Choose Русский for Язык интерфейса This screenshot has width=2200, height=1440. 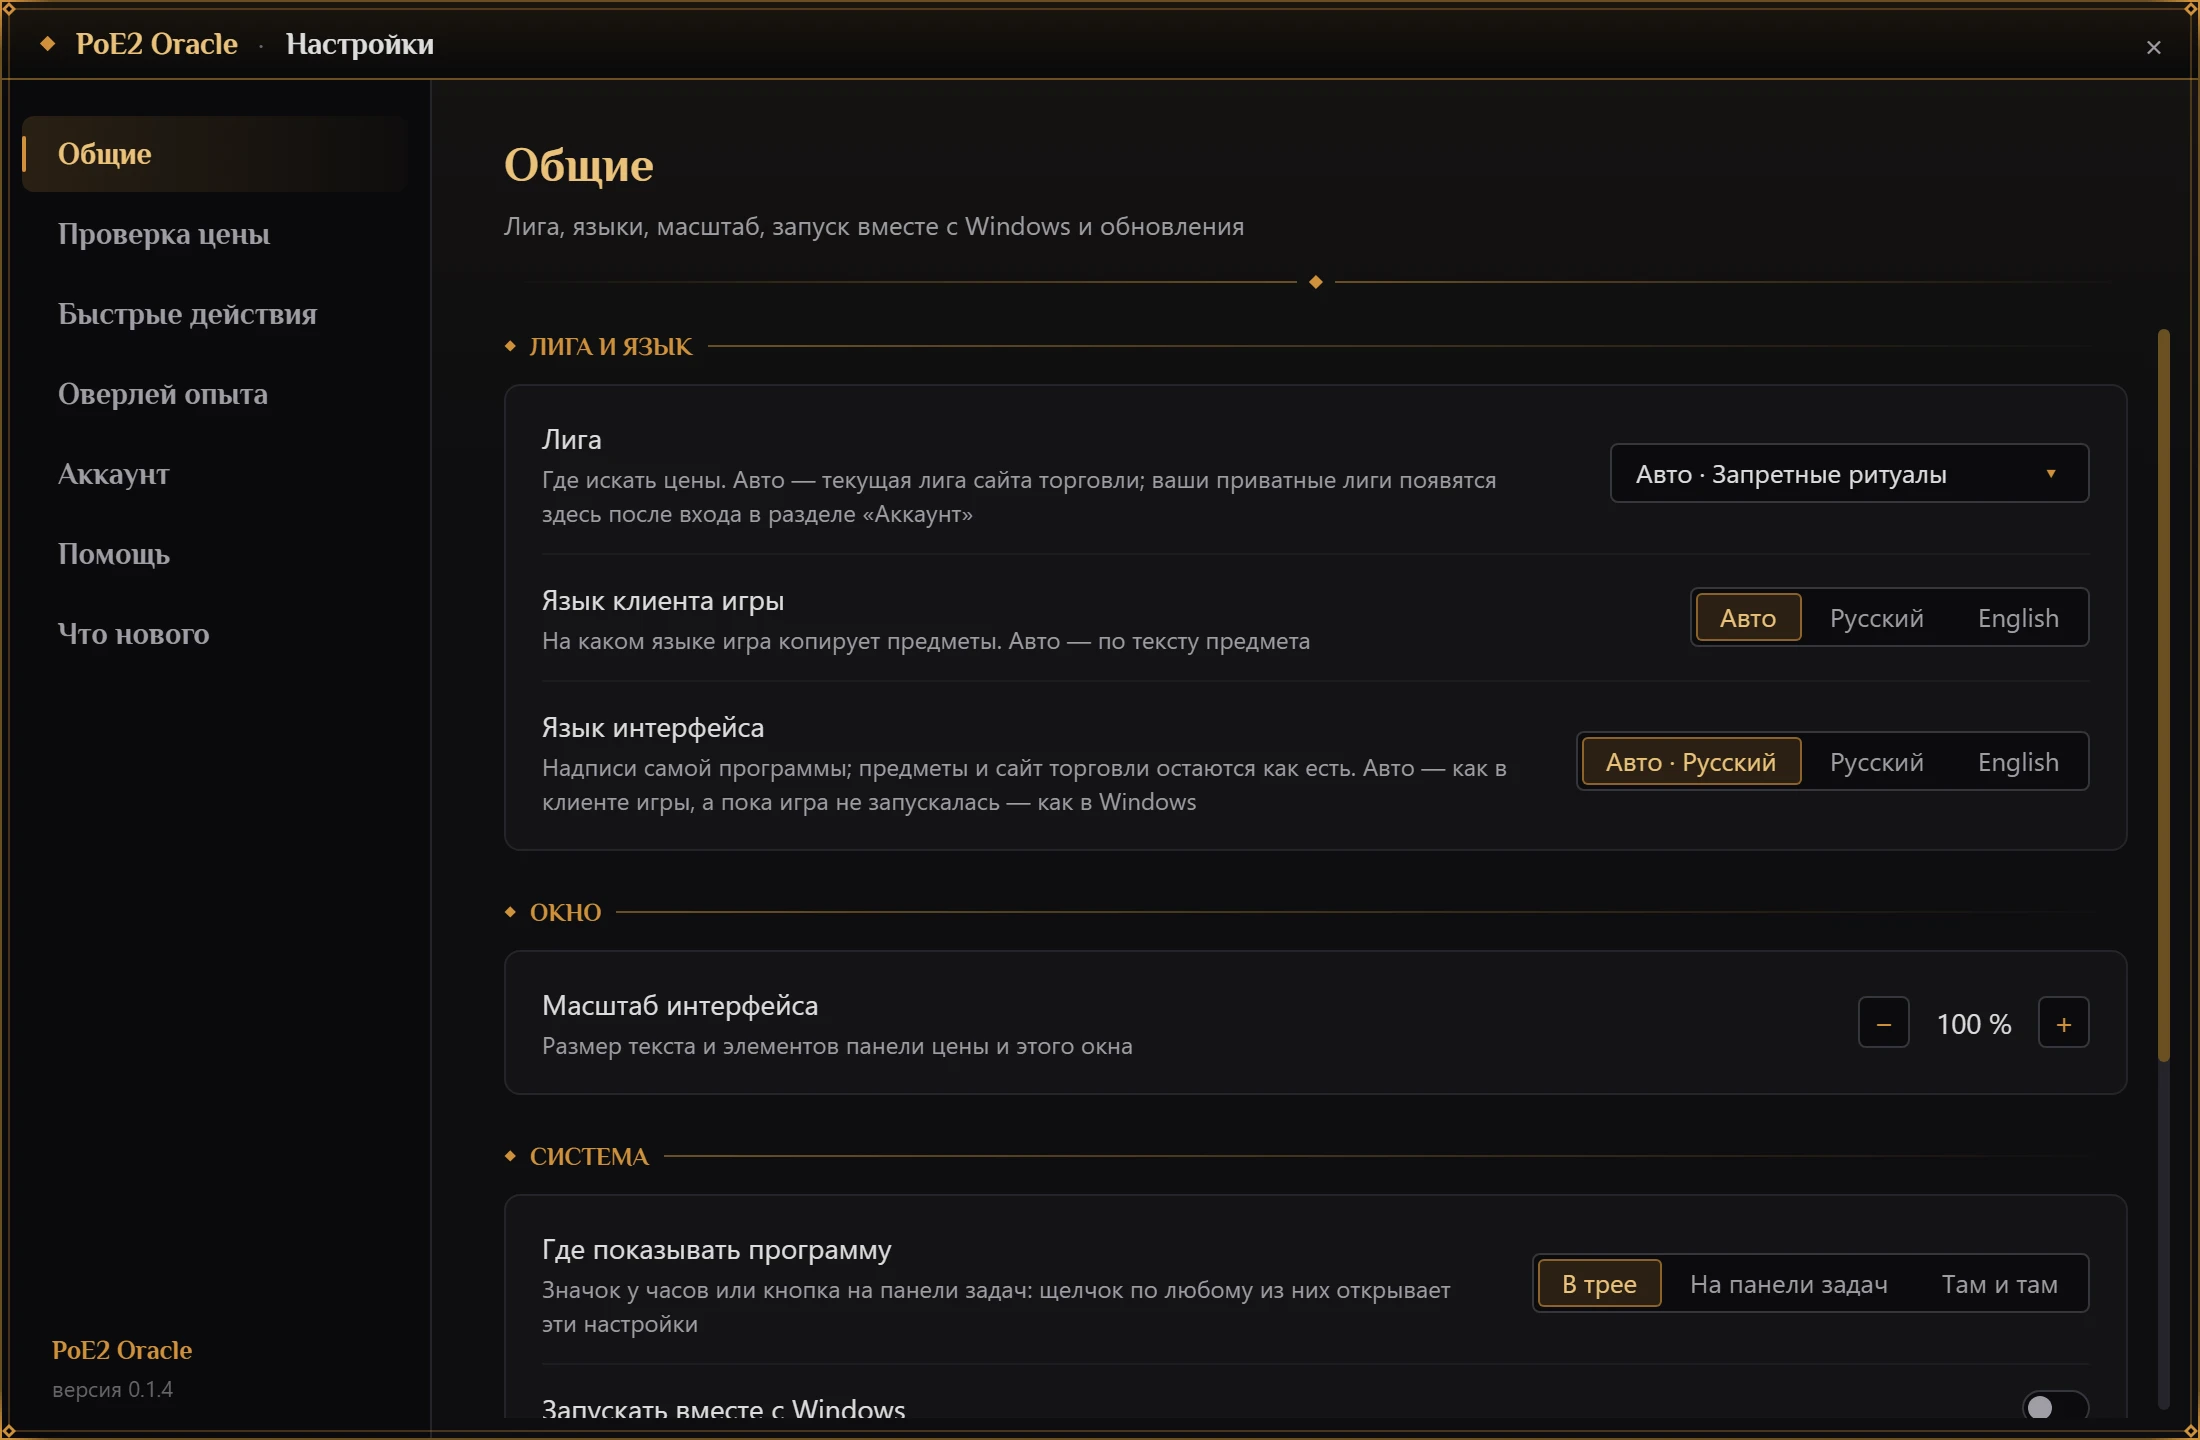pyautogui.click(x=1876, y=762)
